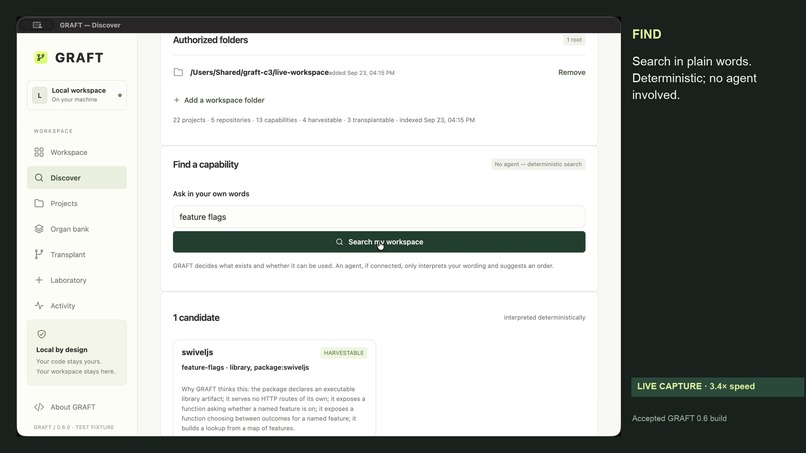Click the 'GRAFT — Discover' window title
The width and height of the screenshot is (806, 453).
tap(90, 25)
